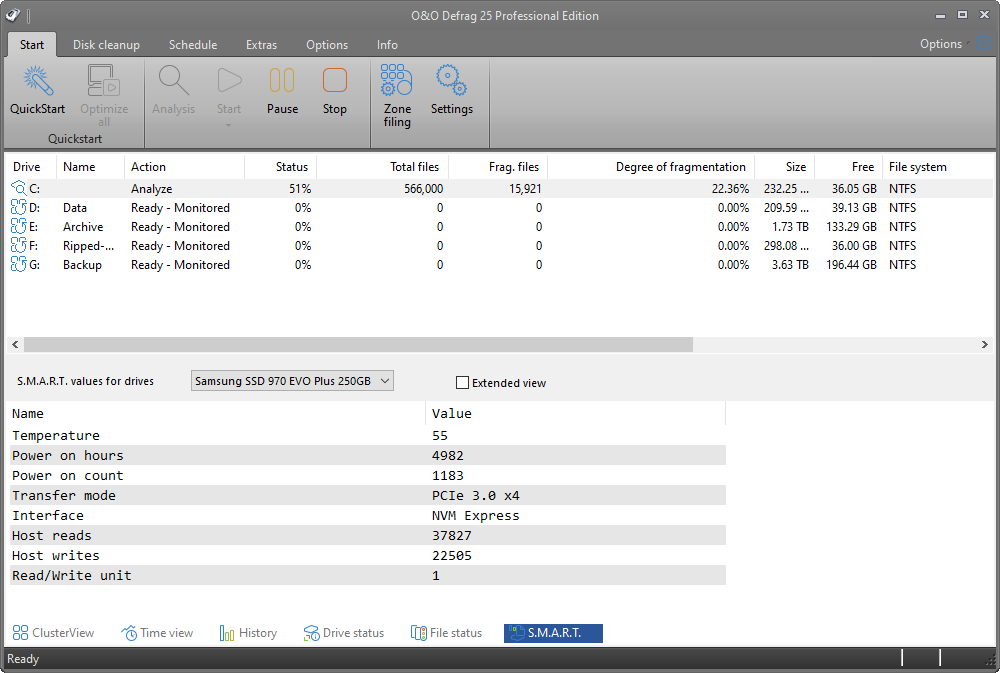Enable the Extended view checkbox
The image size is (1000, 673).
462,382
